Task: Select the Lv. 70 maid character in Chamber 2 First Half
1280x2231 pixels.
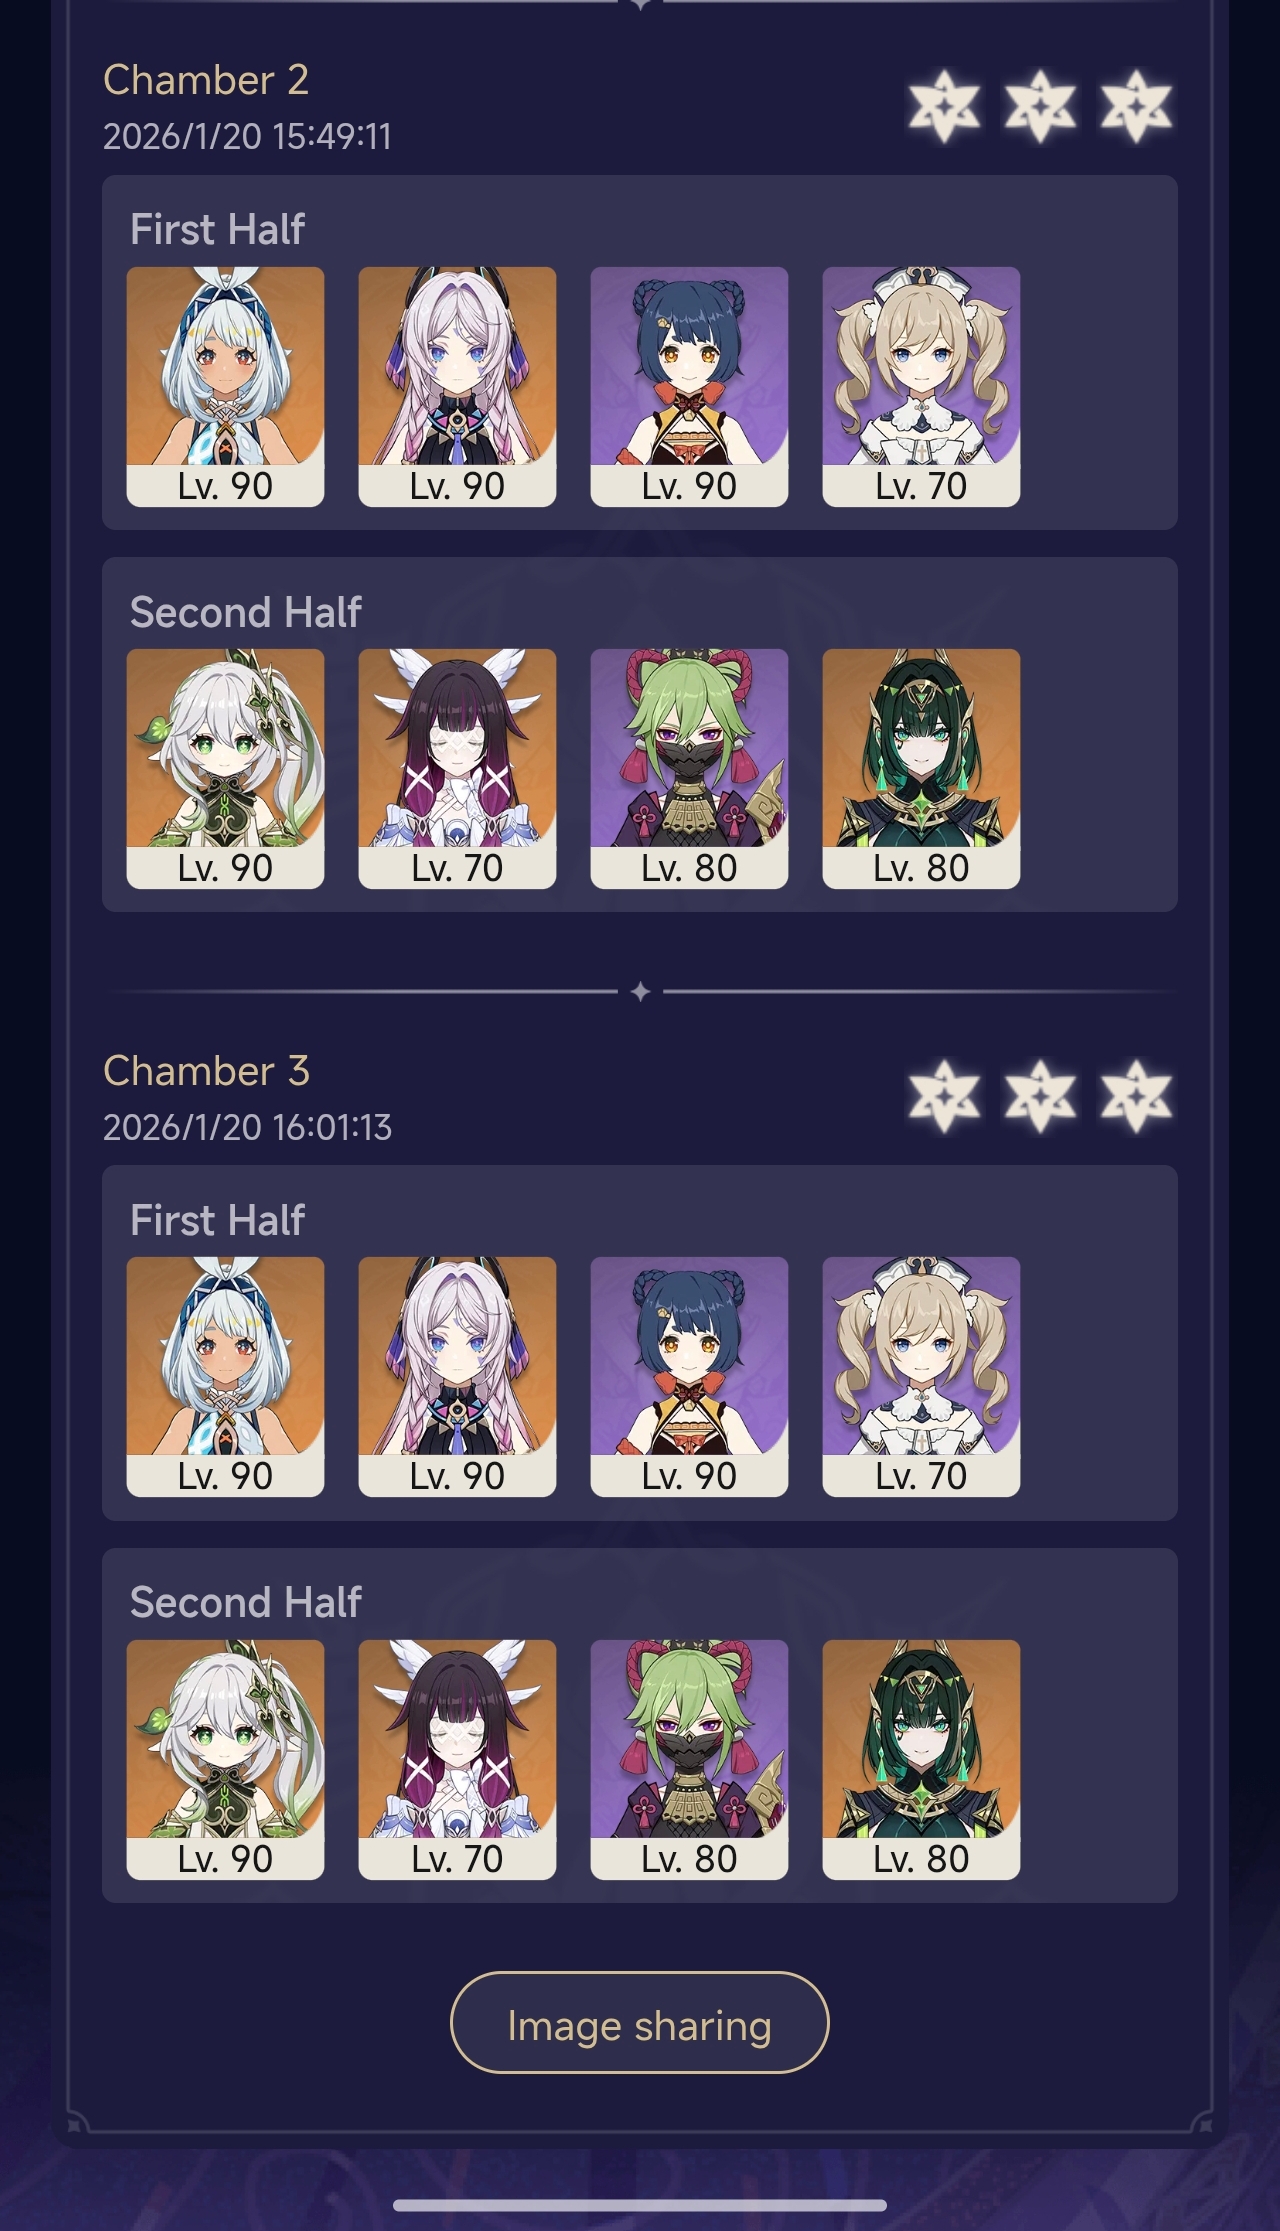Action: 921,386
